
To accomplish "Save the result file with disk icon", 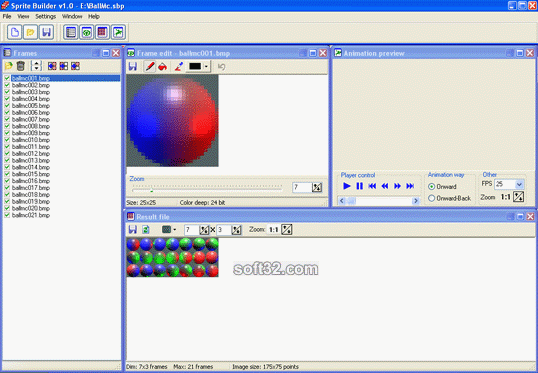I will click(x=132, y=230).
